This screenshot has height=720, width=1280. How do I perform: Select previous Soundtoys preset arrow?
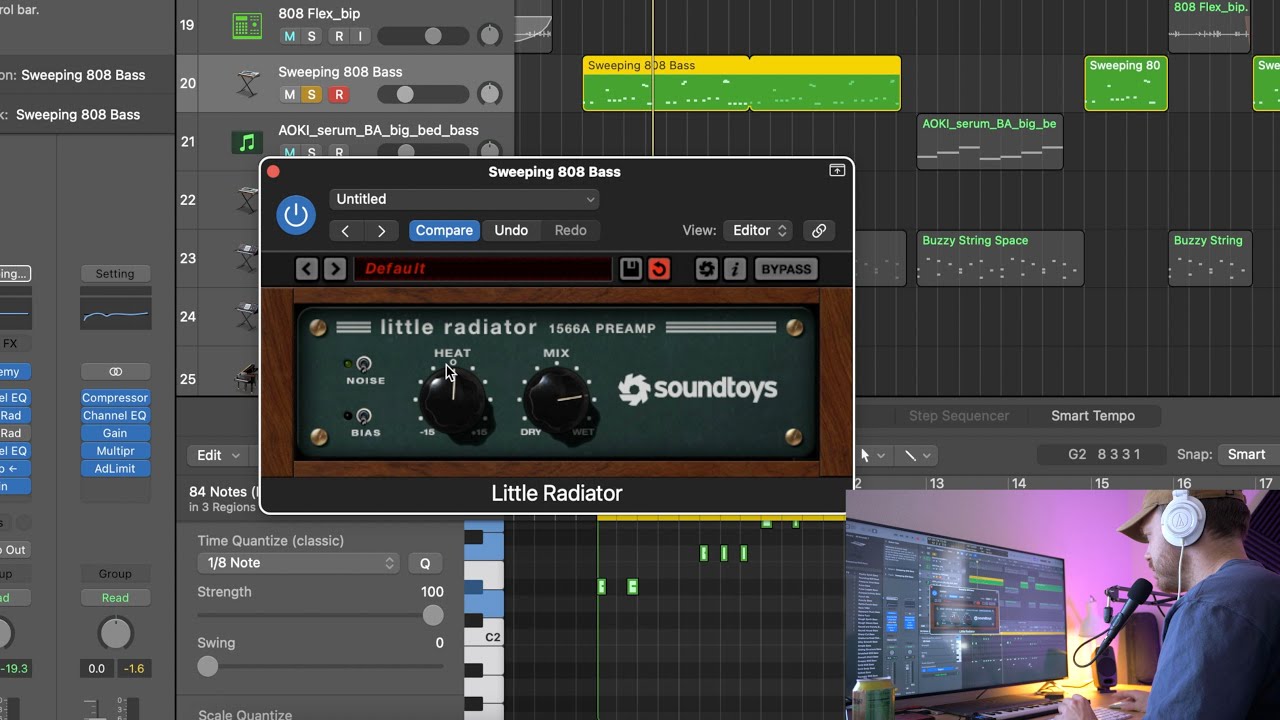[307, 269]
